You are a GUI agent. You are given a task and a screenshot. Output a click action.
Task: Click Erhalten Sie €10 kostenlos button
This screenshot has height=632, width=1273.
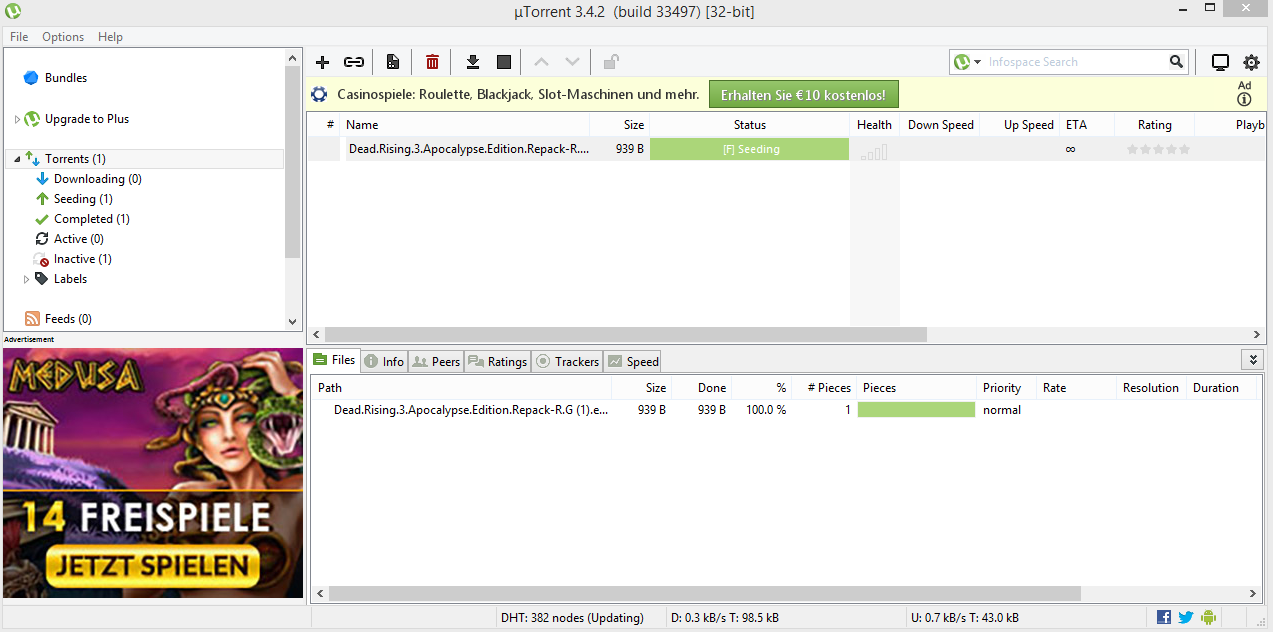click(x=804, y=95)
